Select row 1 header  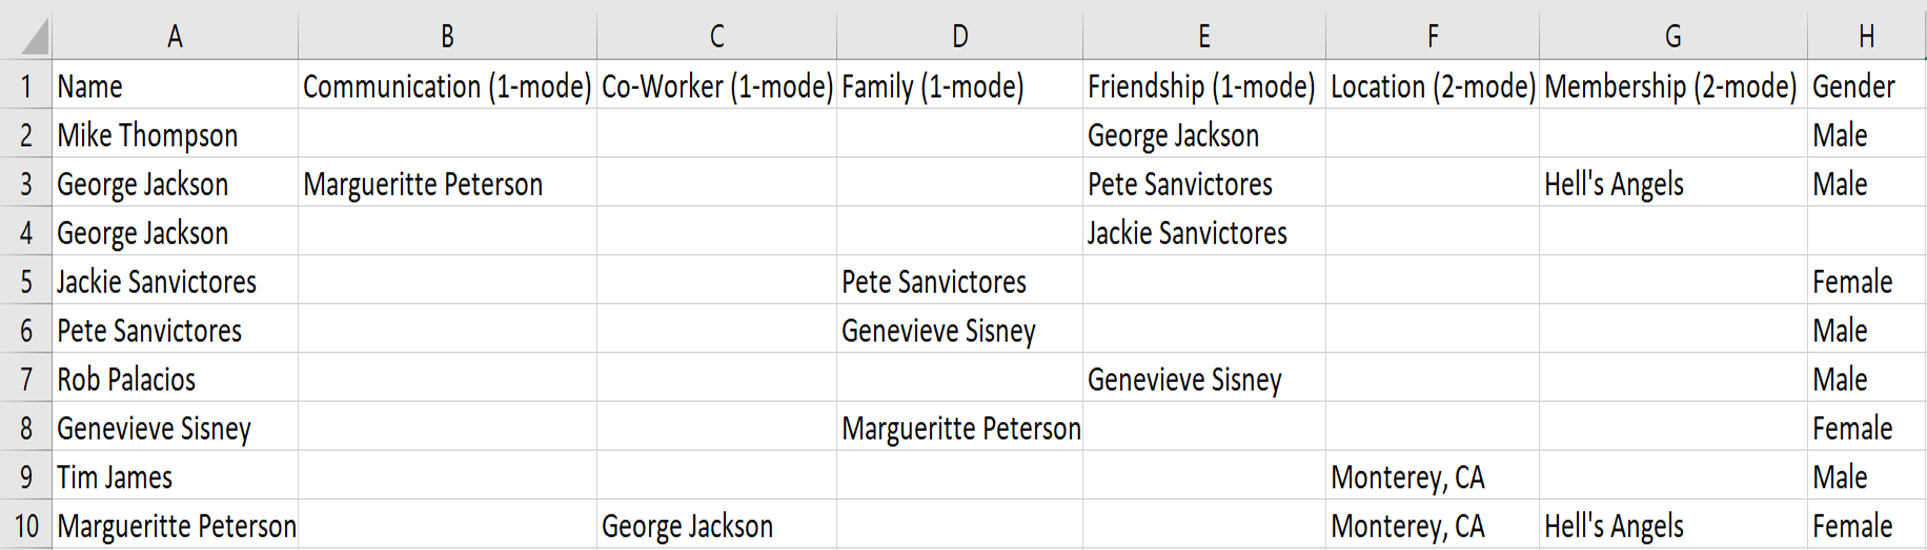26,87
